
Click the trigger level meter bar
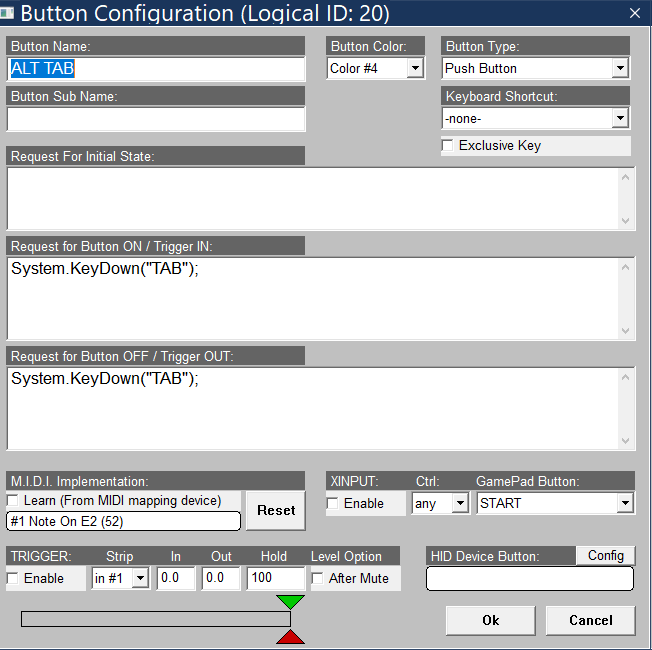(x=156, y=619)
